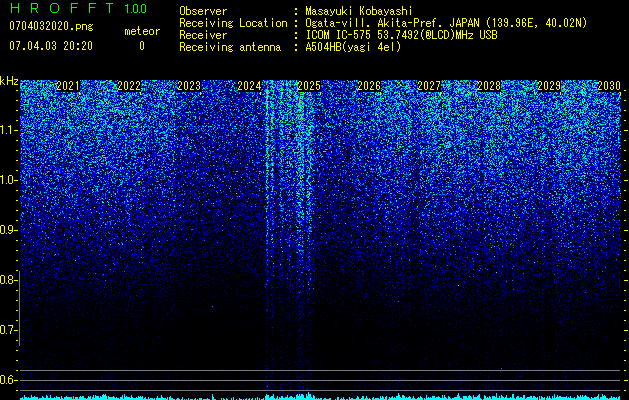Screen dimensions: 629x400
Task: Click the 2030 time marker label
Action: (609, 86)
